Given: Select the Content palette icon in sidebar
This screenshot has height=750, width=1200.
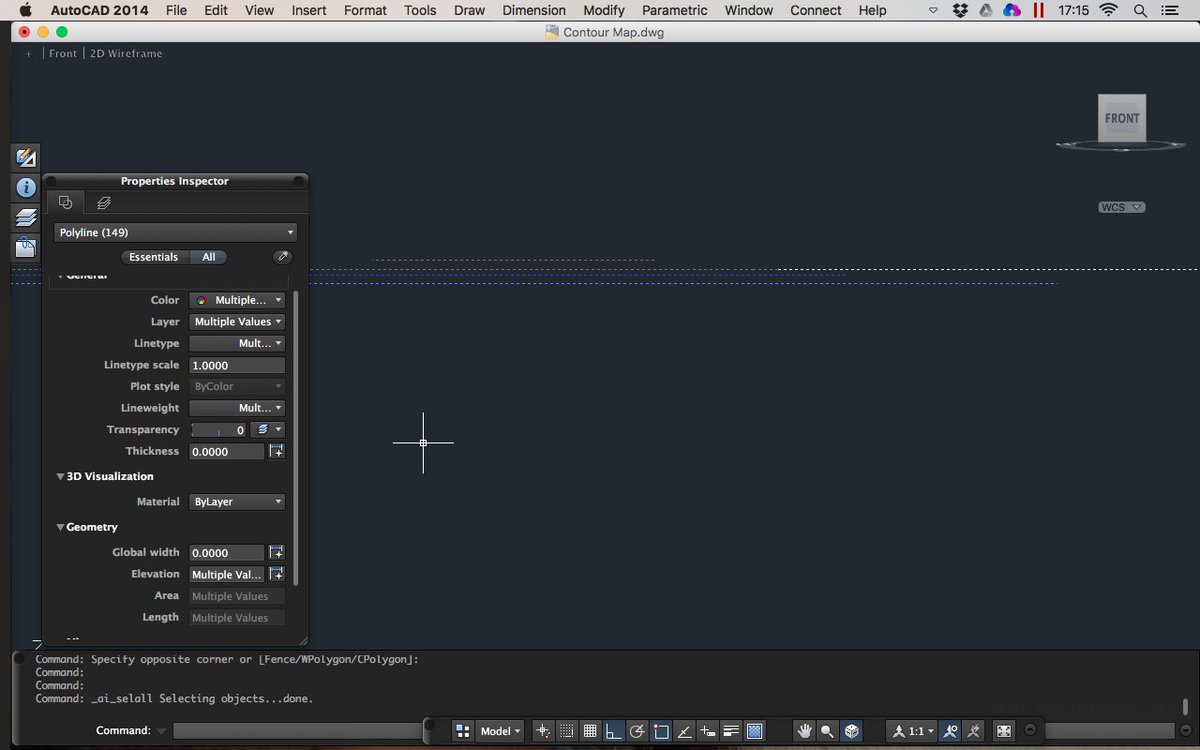Looking at the screenshot, I should [25, 247].
